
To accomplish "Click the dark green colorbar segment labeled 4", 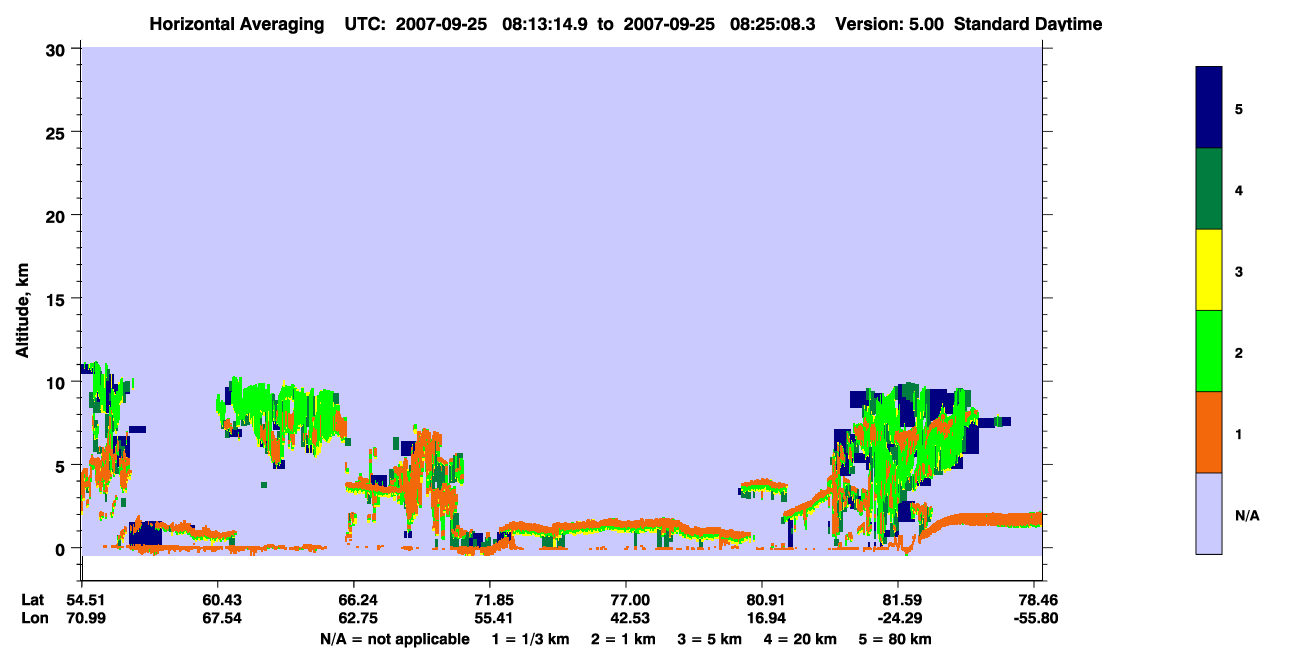I will click(1209, 189).
